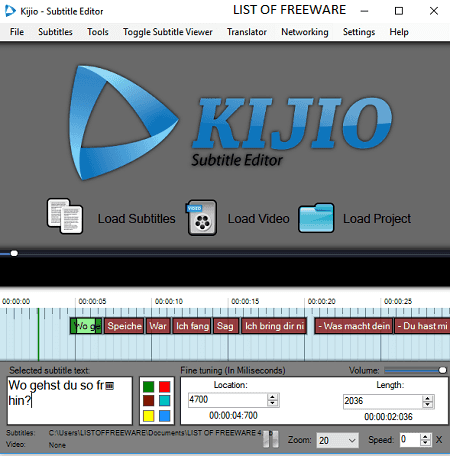Viewport: 450px width, 456px height.
Task: Click Toggle Subtitle Viewer menu
Action: (168, 32)
